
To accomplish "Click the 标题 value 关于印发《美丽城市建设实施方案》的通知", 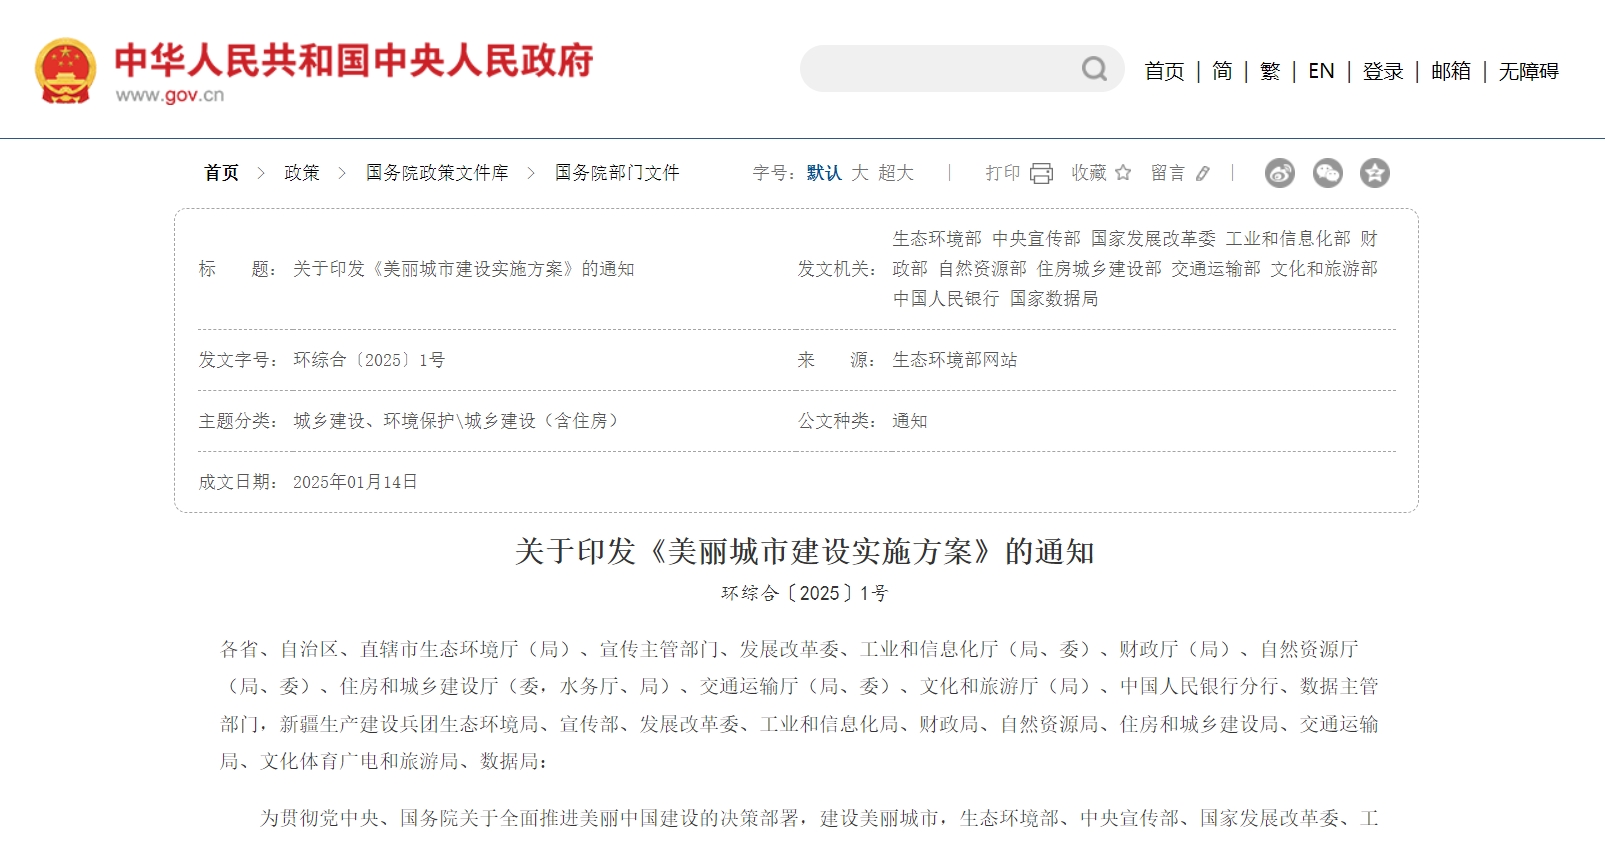I will click(x=464, y=269).
